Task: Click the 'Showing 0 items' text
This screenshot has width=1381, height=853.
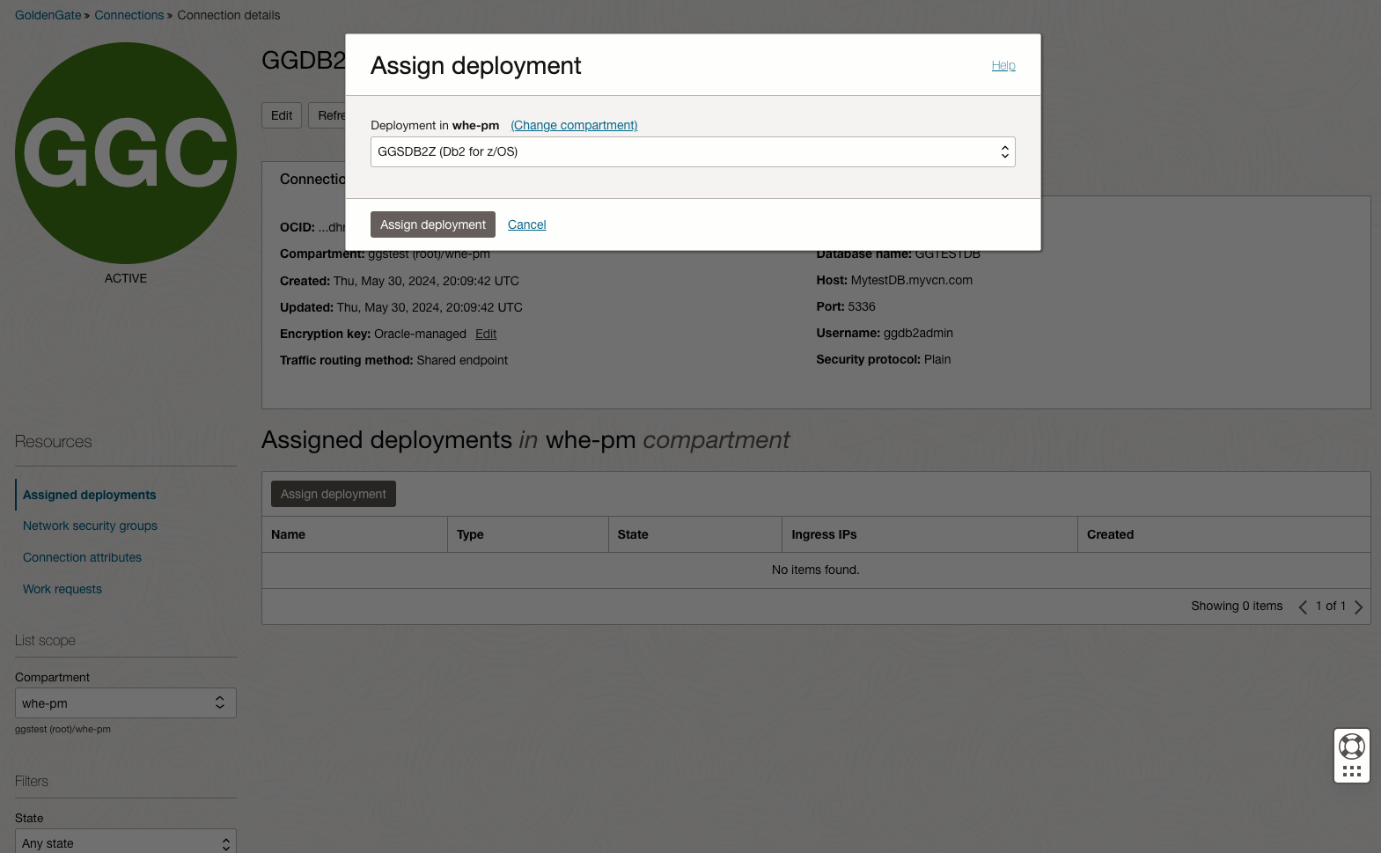Action: pos(1237,606)
